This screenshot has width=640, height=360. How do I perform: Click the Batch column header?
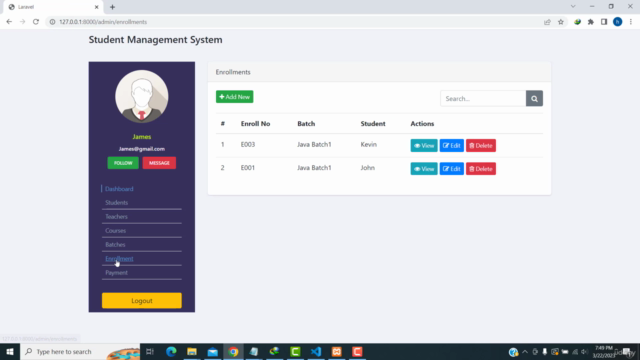point(306,124)
